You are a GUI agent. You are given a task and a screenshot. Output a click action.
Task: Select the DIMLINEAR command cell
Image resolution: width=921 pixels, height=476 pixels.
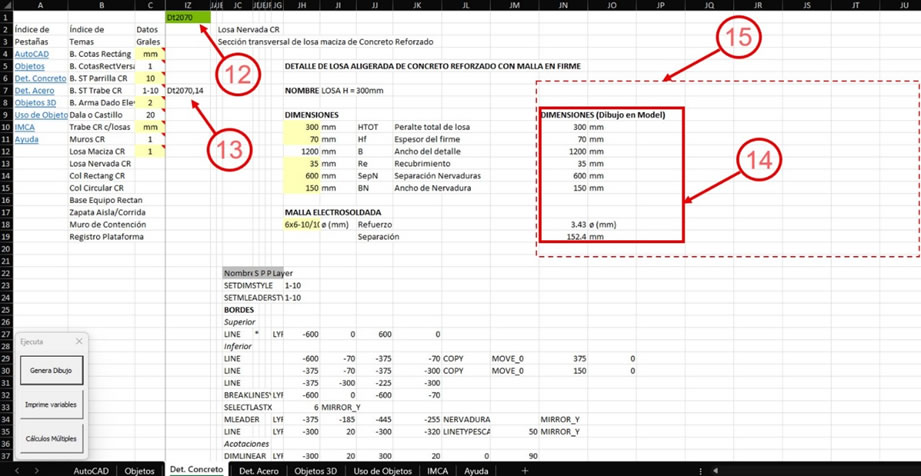click(x=244, y=456)
